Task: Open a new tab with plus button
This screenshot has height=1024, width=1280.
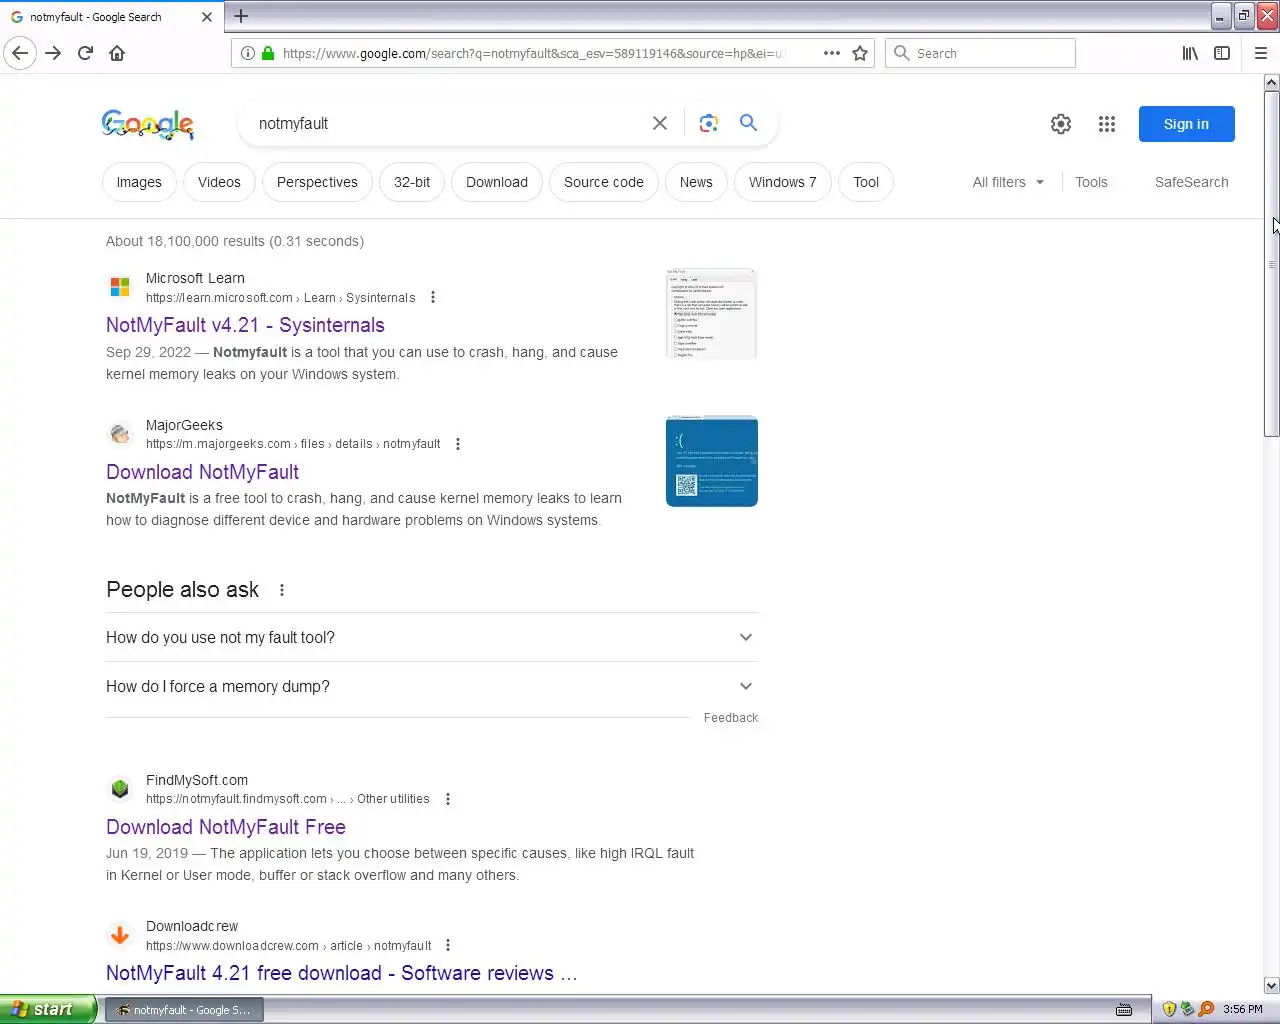Action: coord(241,16)
